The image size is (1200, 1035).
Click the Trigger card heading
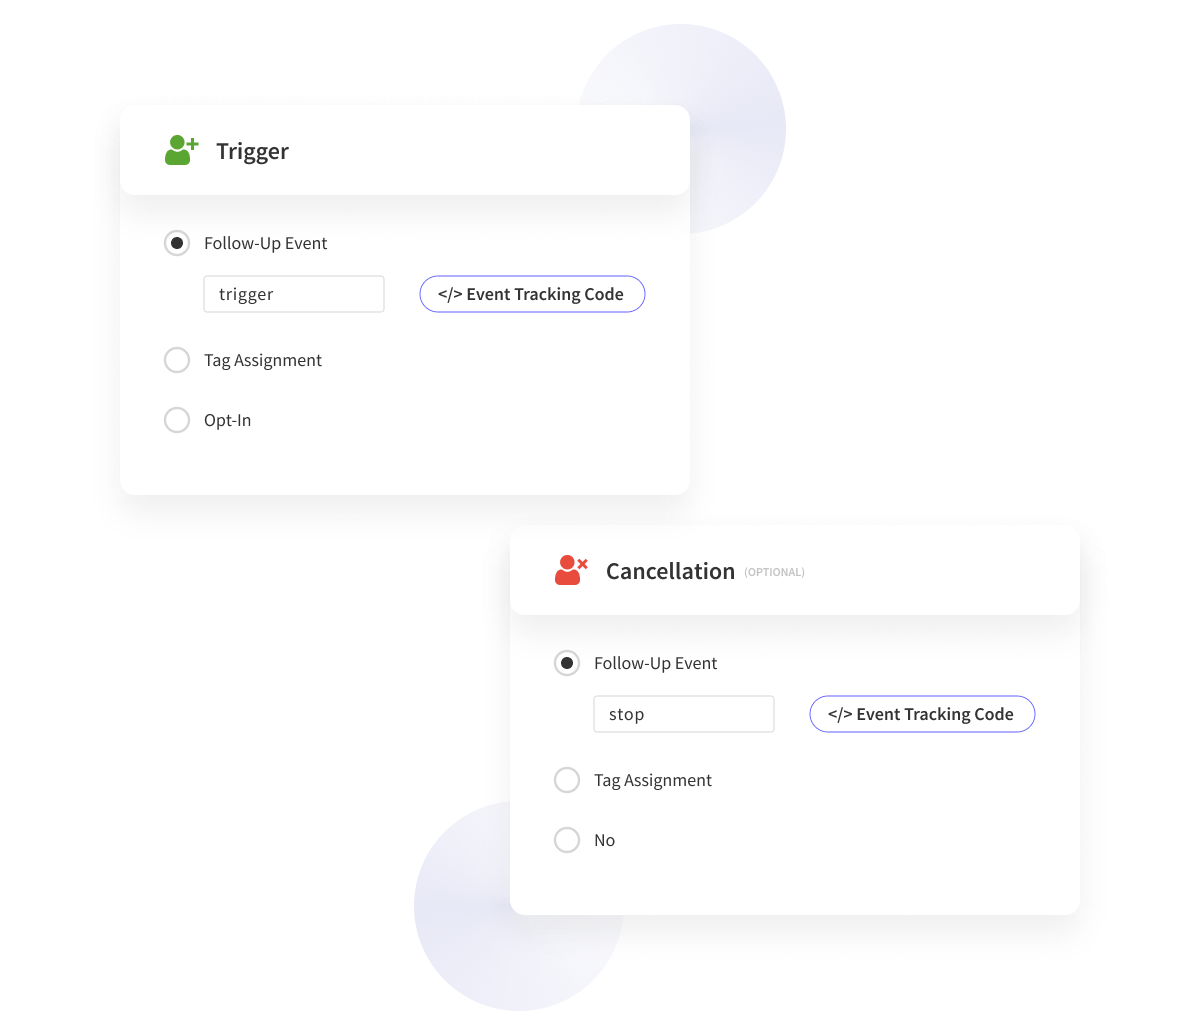[252, 151]
